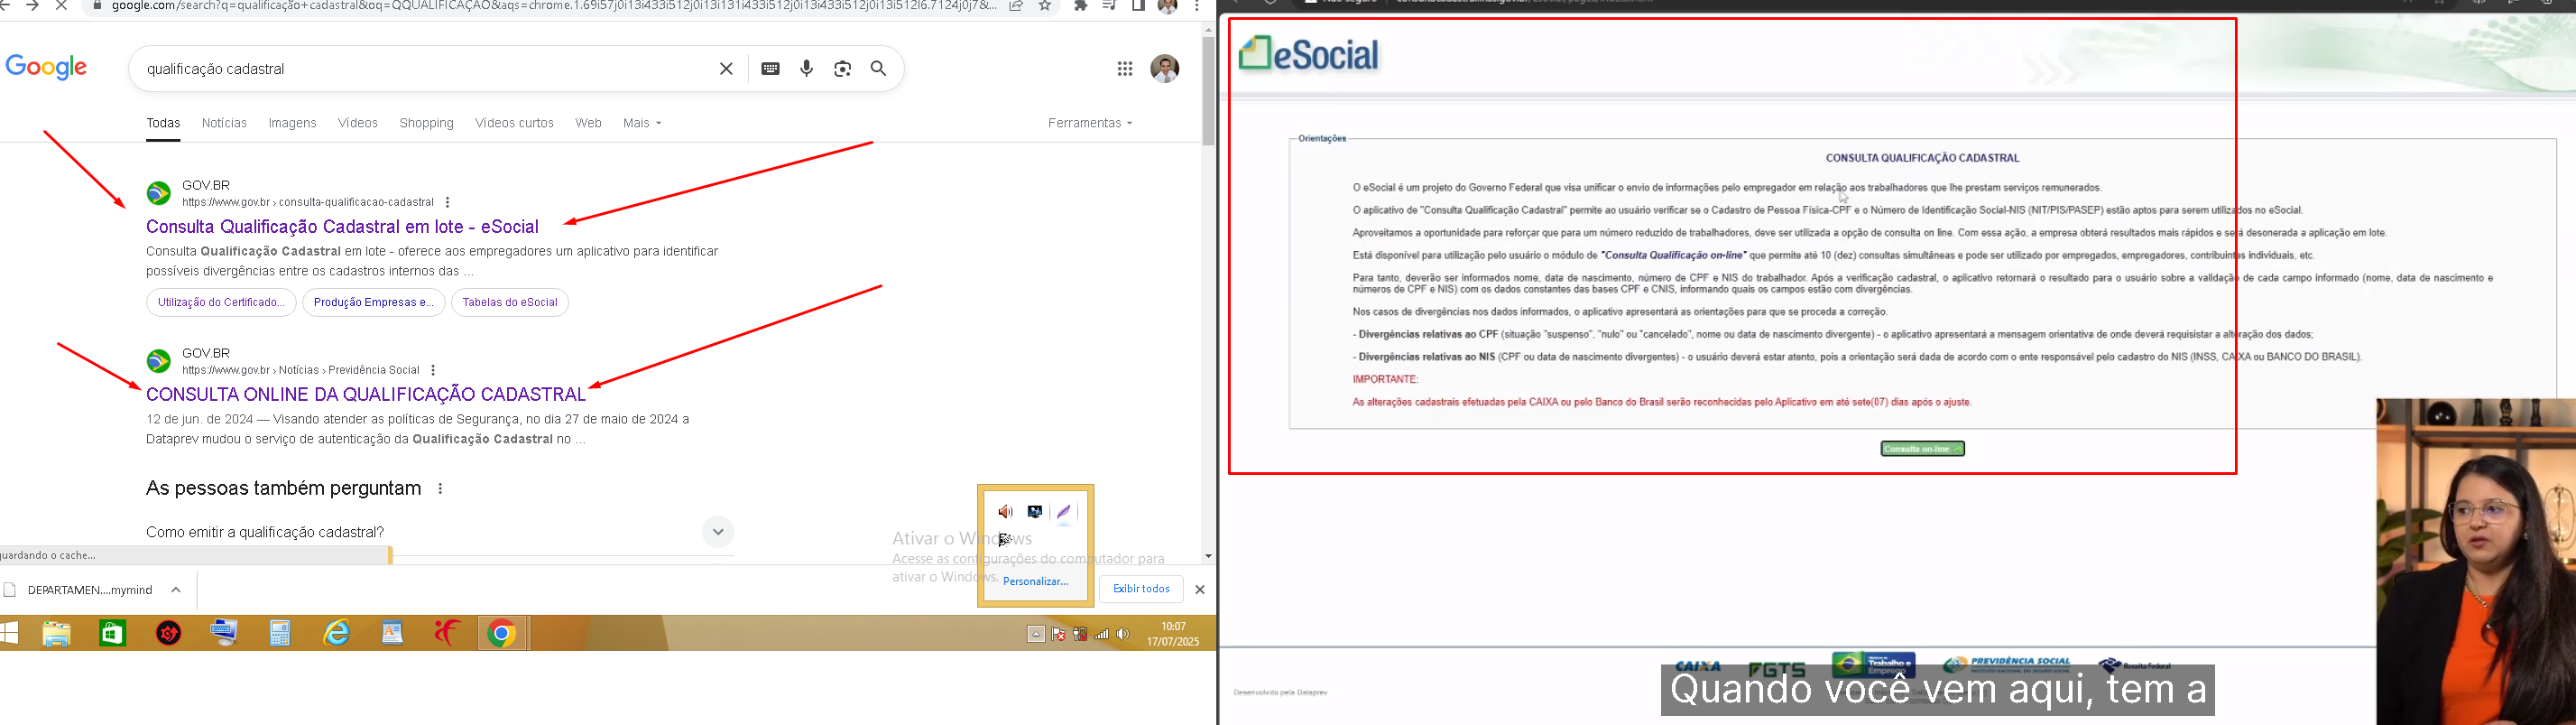The height and width of the screenshot is (725, 2576).
Task: Select the Todas results tab
Action: pyautogui.click(x=163, y=123)
